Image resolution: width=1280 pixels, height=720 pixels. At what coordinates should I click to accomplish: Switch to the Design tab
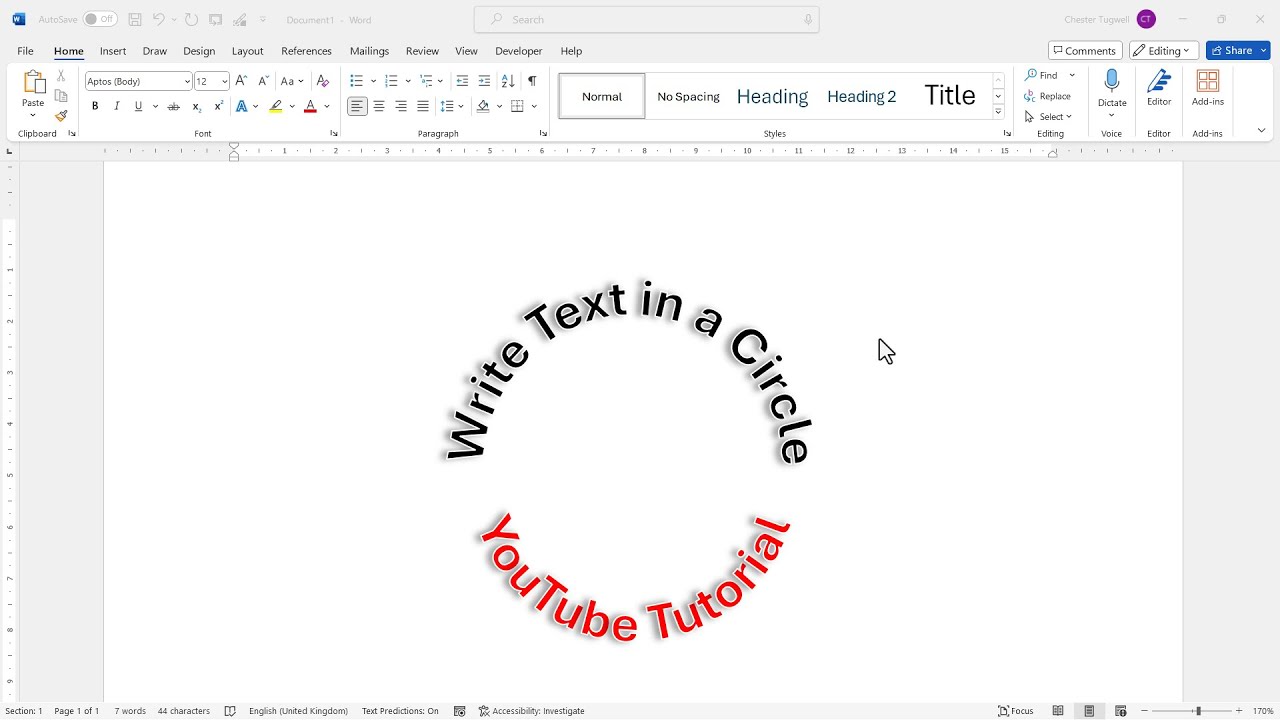199,51
